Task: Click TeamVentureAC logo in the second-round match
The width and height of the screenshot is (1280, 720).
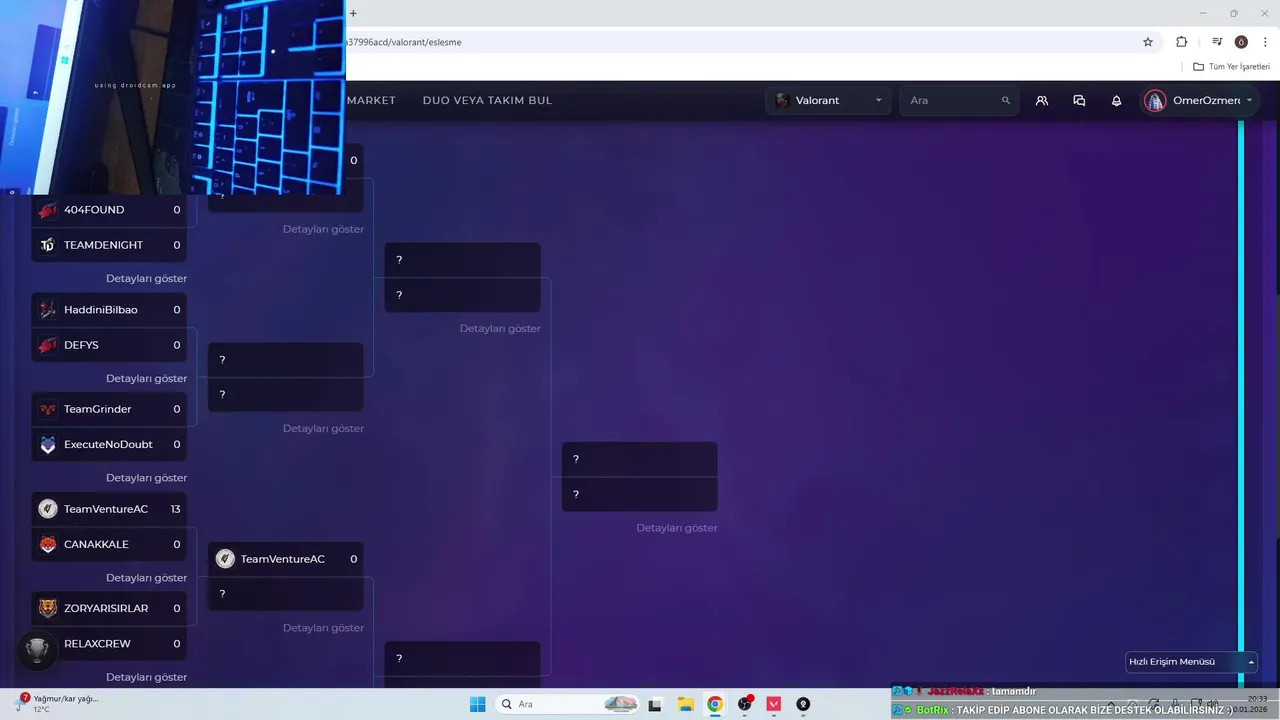Action: tap(225, 559)
